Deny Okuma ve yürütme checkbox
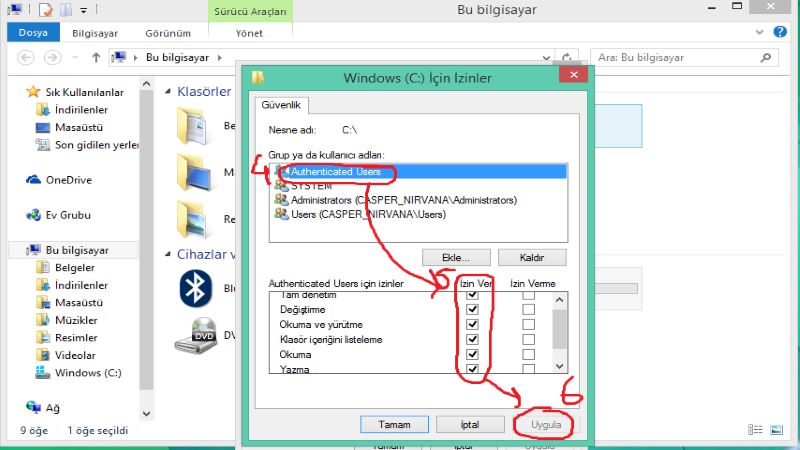This screenshot has width=800, height=450. [x=529, y=324]
